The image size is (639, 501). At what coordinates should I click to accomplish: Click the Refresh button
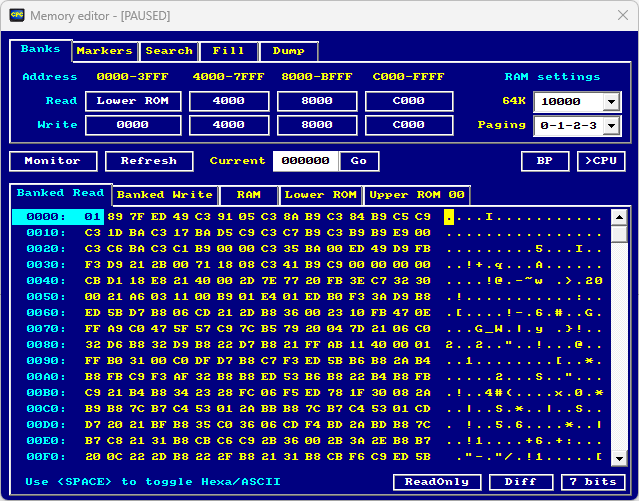tap(149, 161)
